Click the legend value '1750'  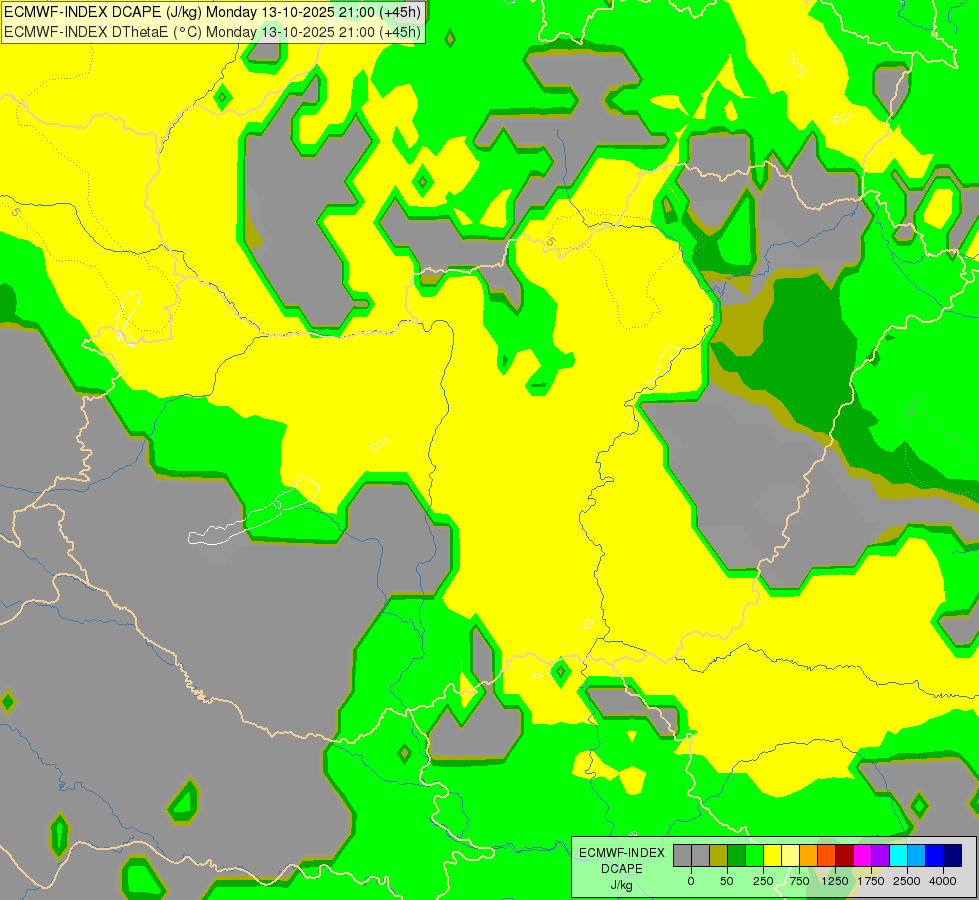pos(871,881)
